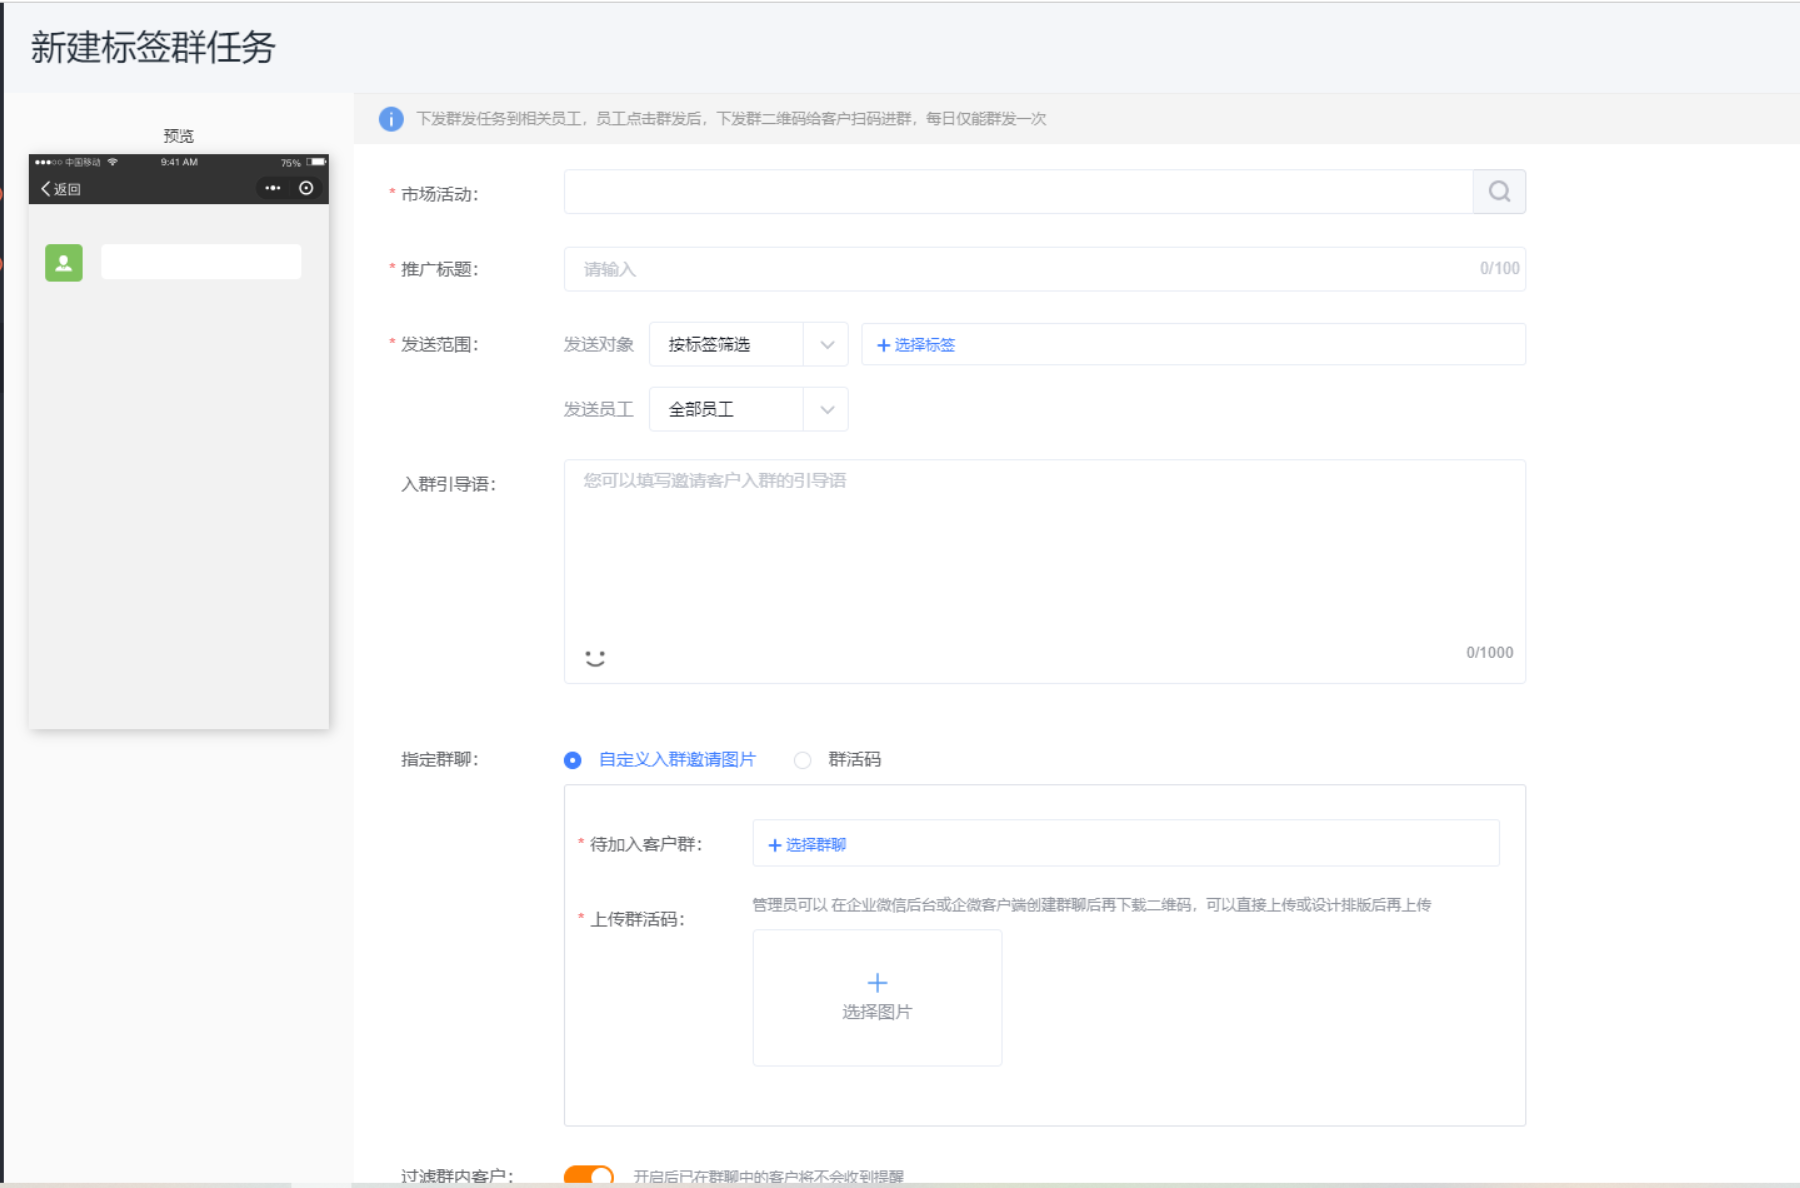Open the 全部员工 dropdown
The image size is (1800, 1188).
point(749,409)
